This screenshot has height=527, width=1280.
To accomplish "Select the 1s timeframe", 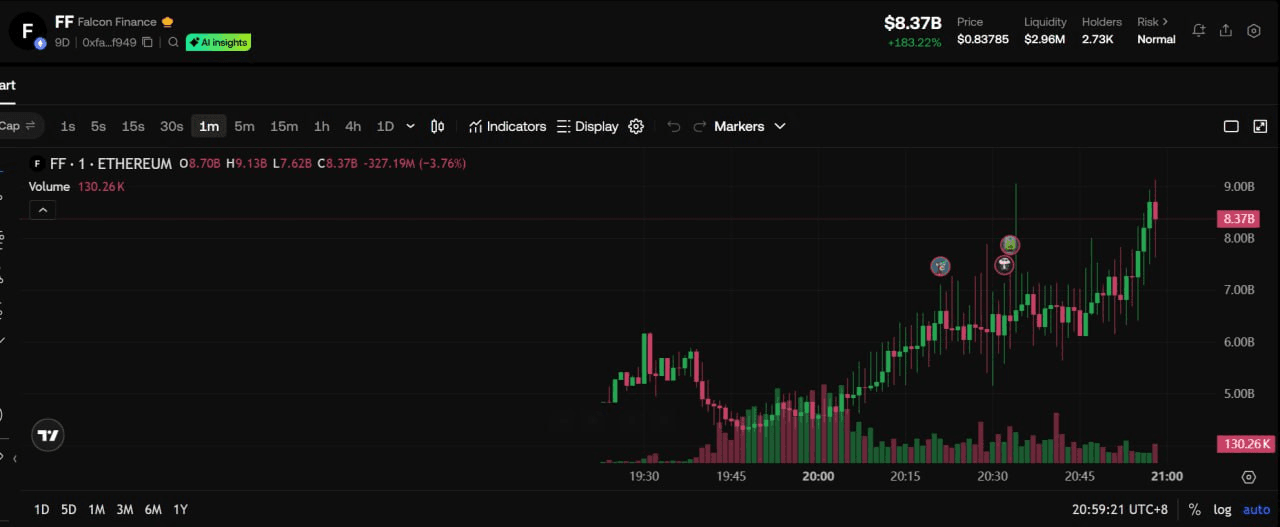I will [x=68, y=126].
